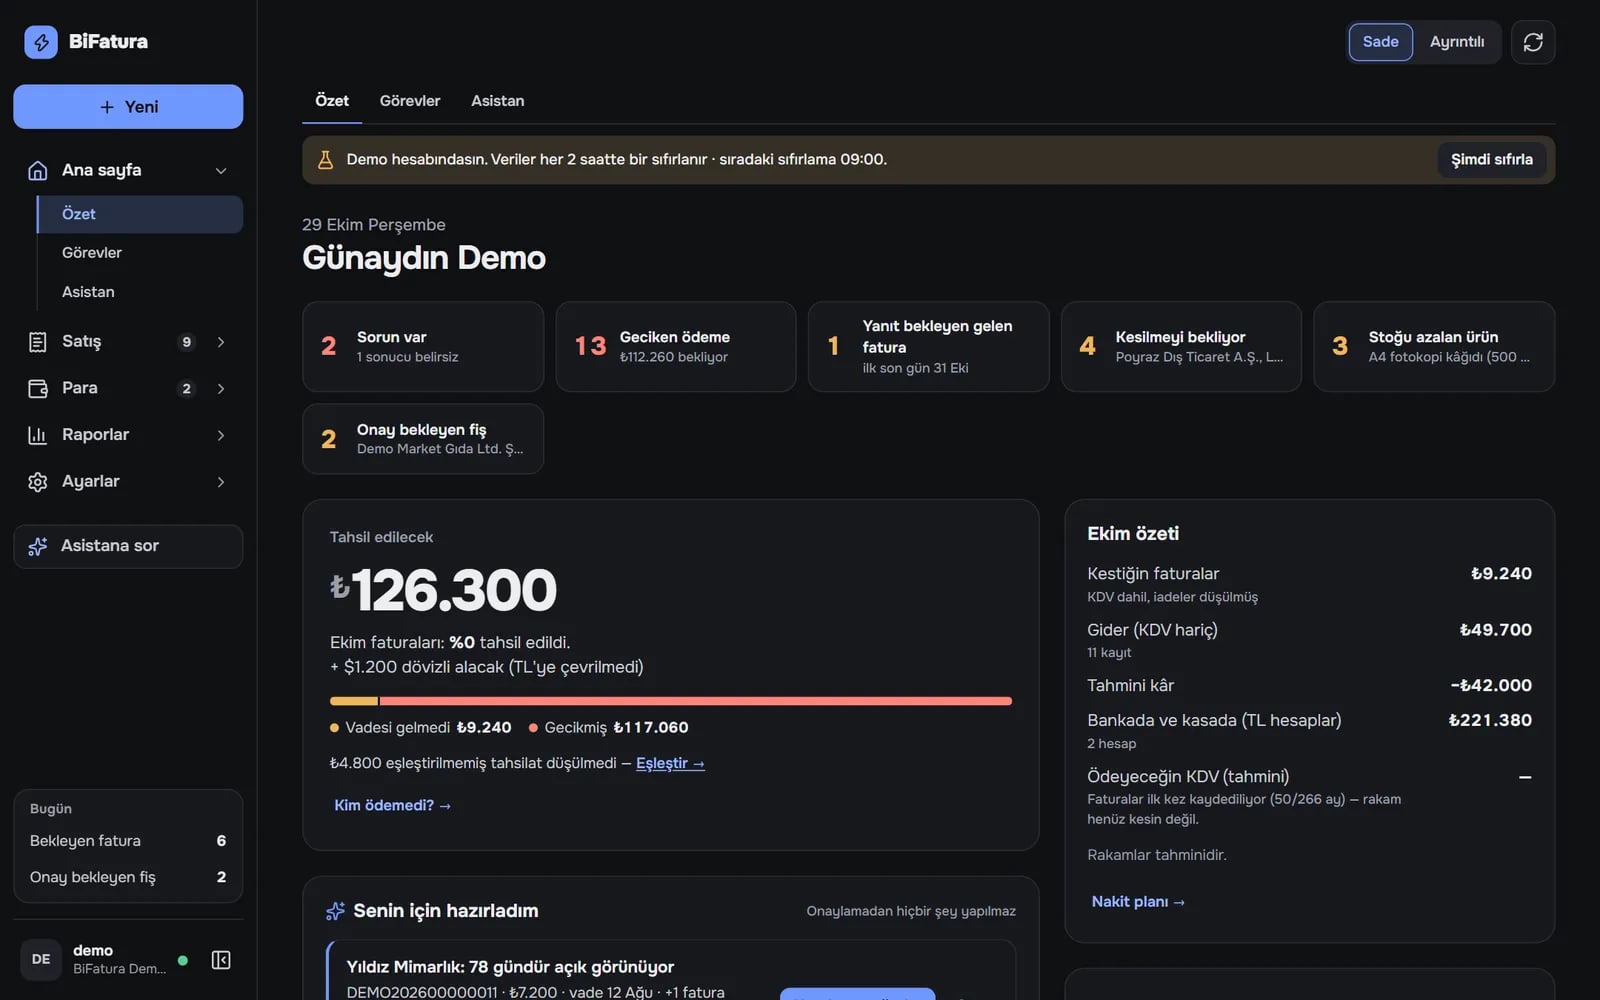Click the sparkle icon in Asistana sor
Viewport: 1600px width, 1000px height.
pos(38,546)
